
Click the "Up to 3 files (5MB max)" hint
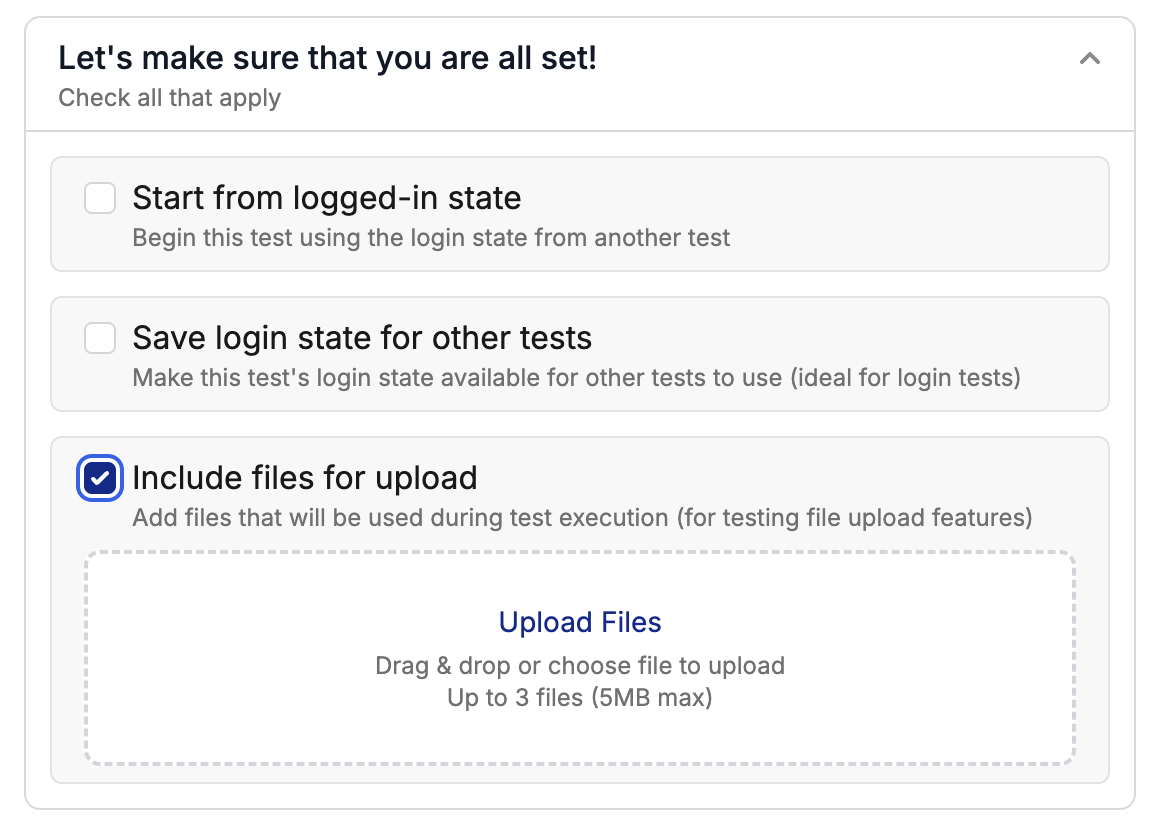click(x=580, y=697)
